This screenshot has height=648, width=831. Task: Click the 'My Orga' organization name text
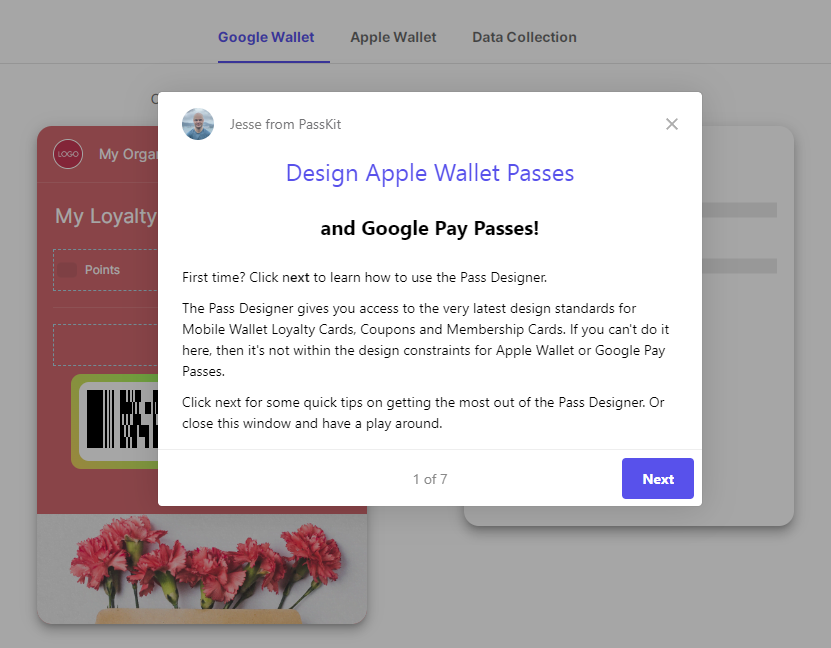[128, 154]
